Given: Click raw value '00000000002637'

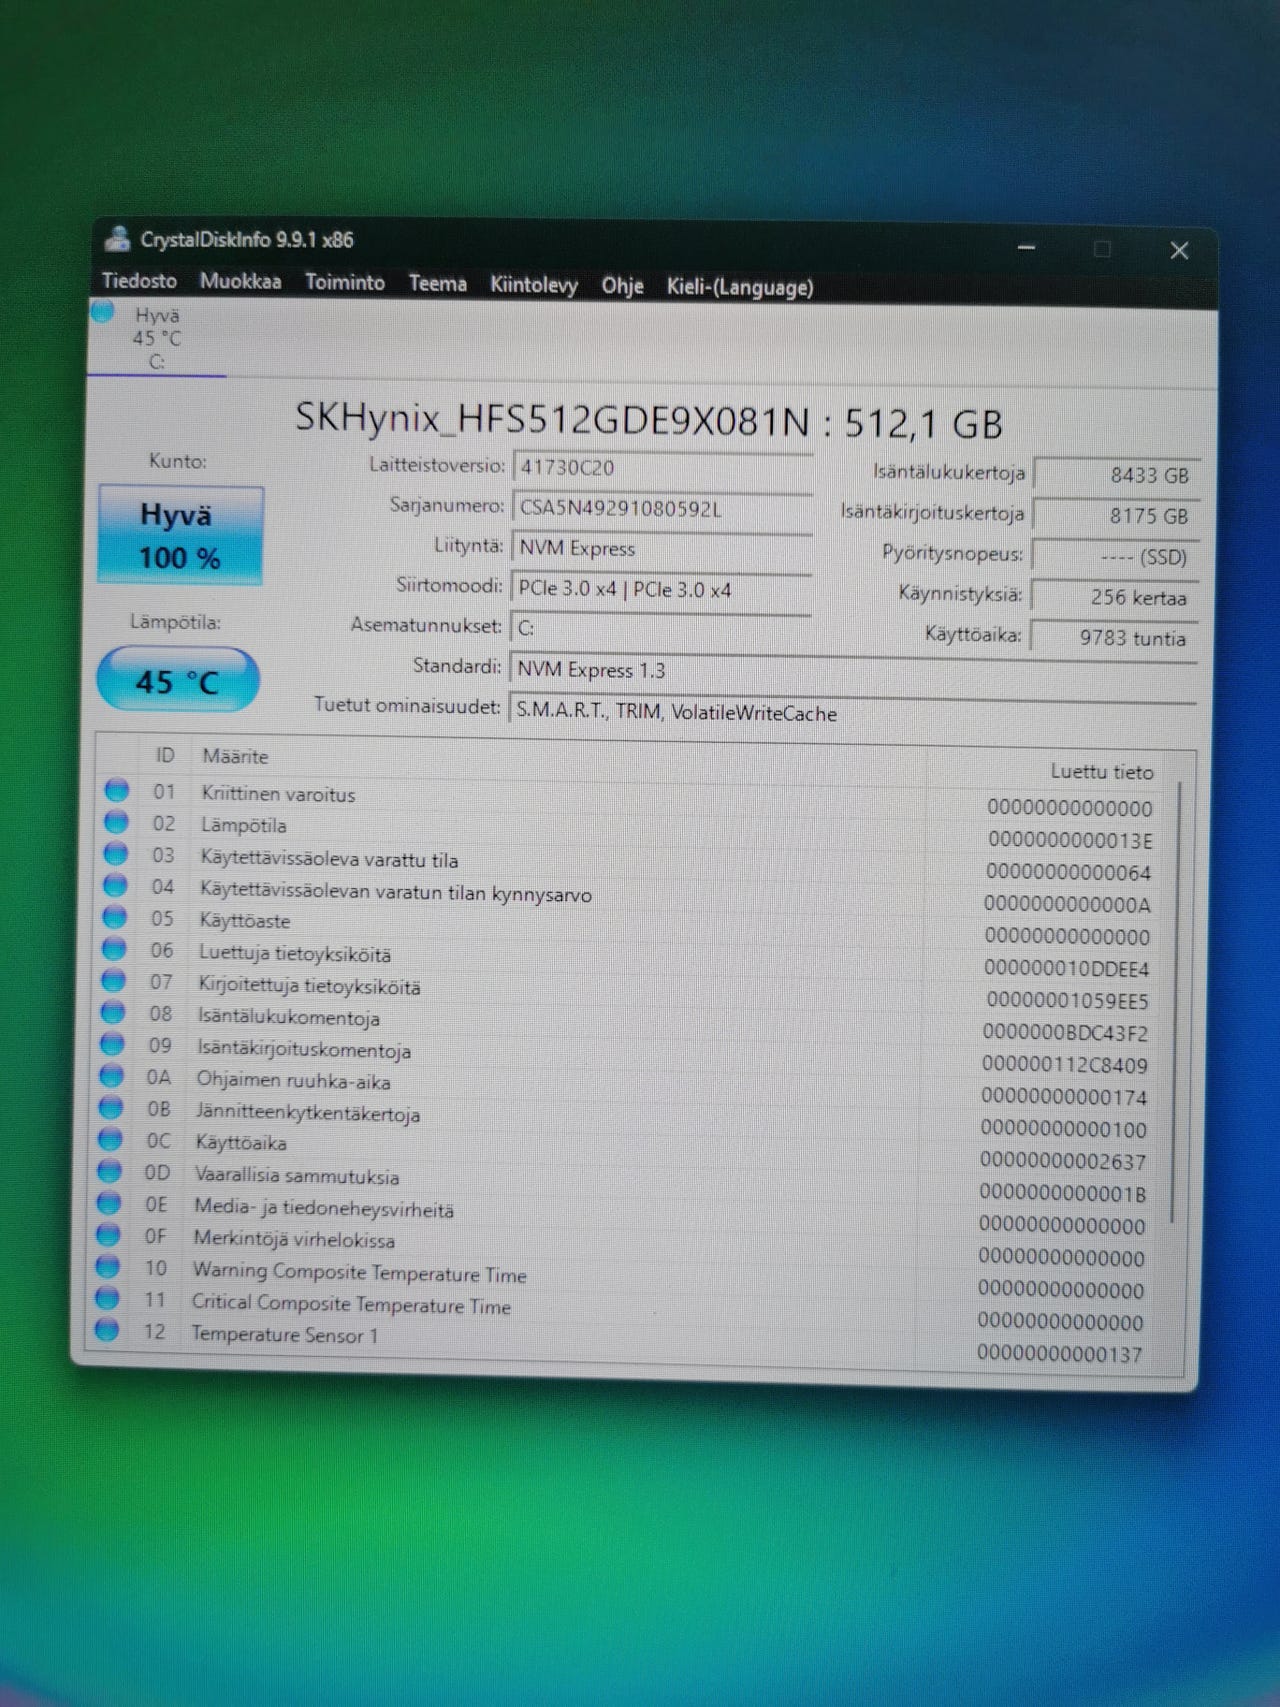Looking at the screenshot, I should 1063,1161.
